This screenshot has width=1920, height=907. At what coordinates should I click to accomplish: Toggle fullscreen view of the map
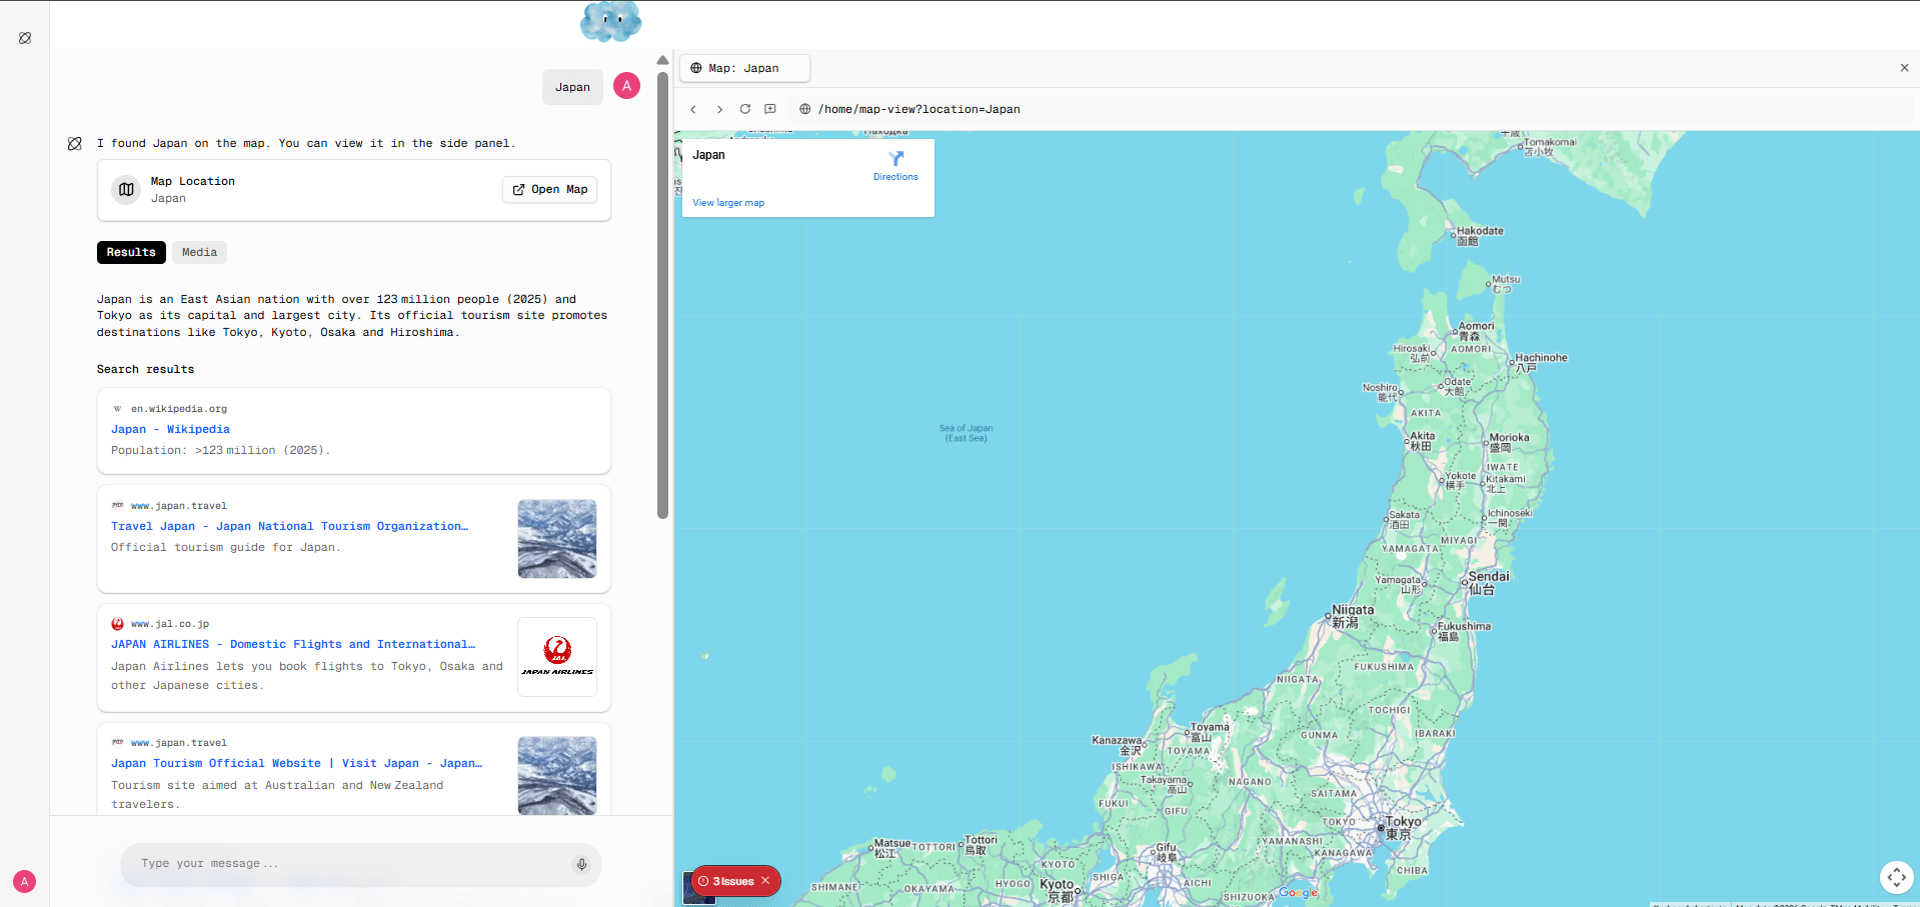click(1896, 877)
